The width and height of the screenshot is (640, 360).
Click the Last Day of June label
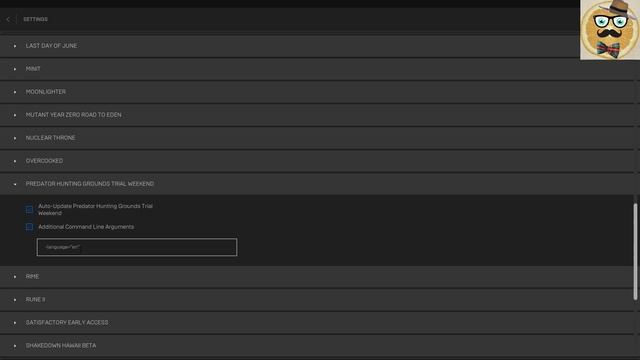(51, 46)
